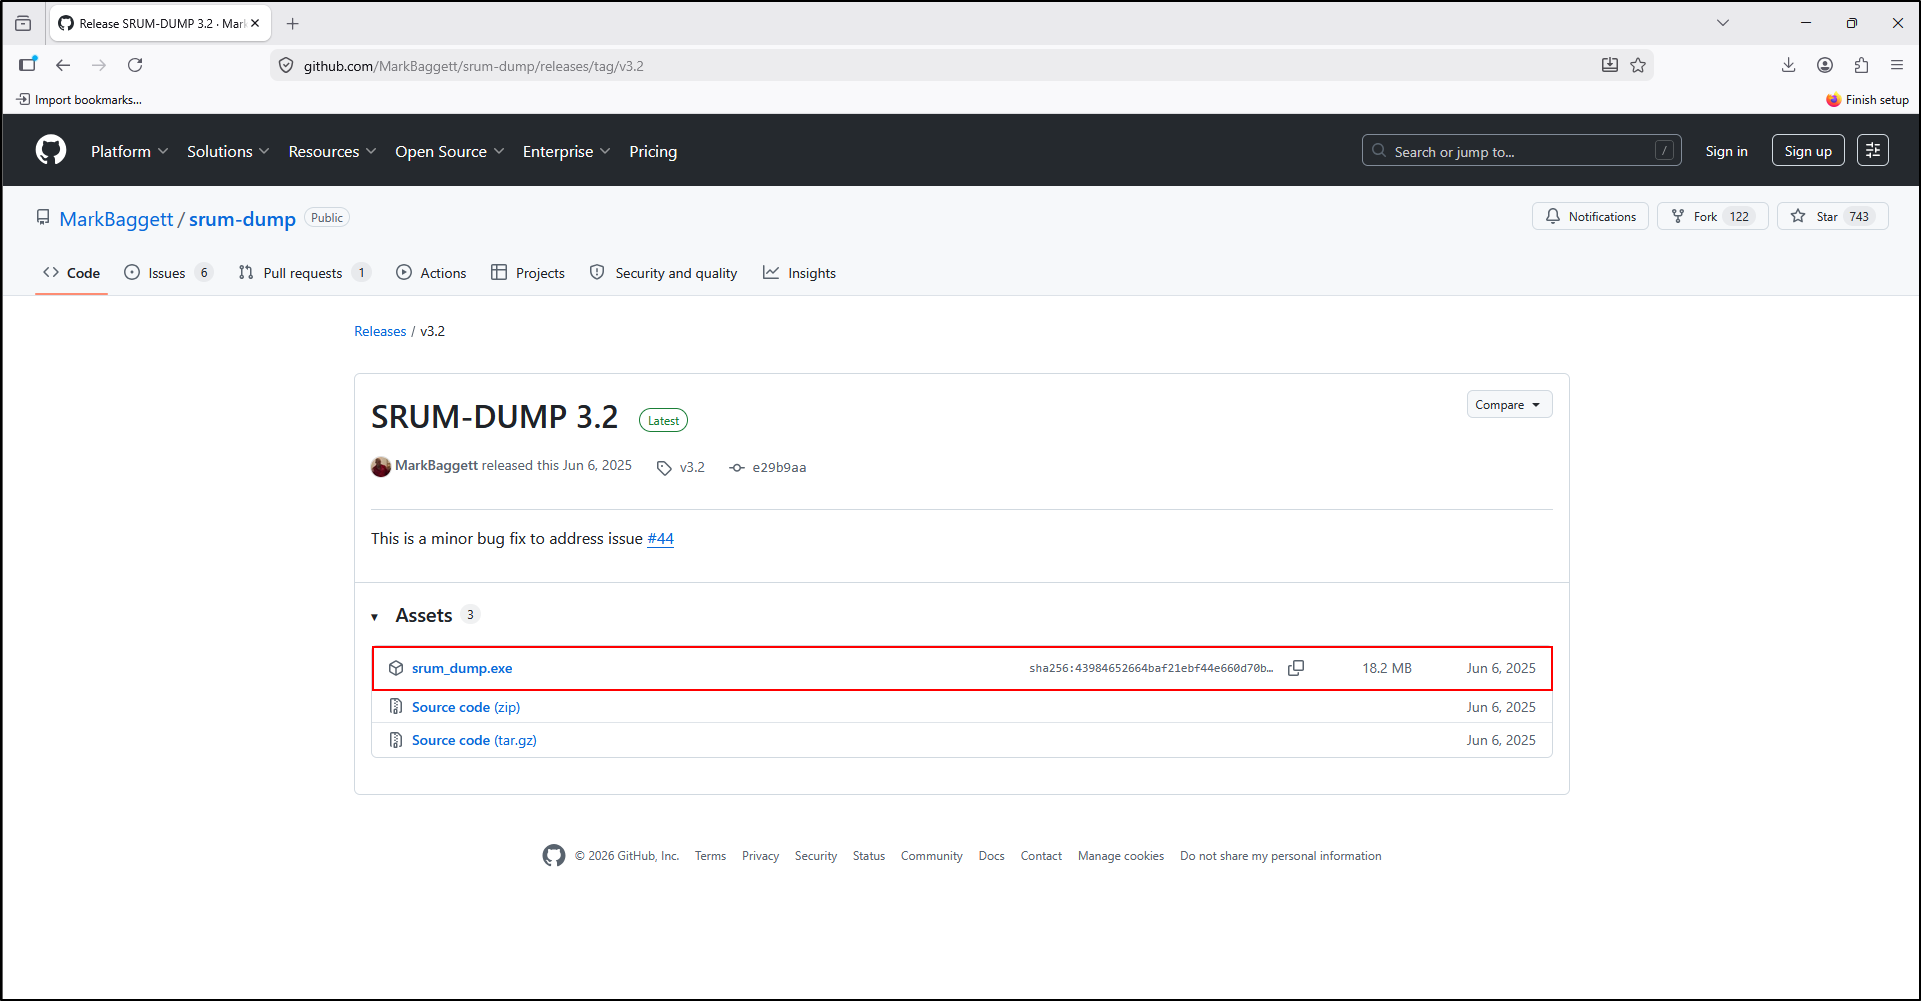Image resolution: width=1921 pixels, height=1001 pixels.
Task: Focus the Search or jump to field
Action: click(x=1521, y=151)
